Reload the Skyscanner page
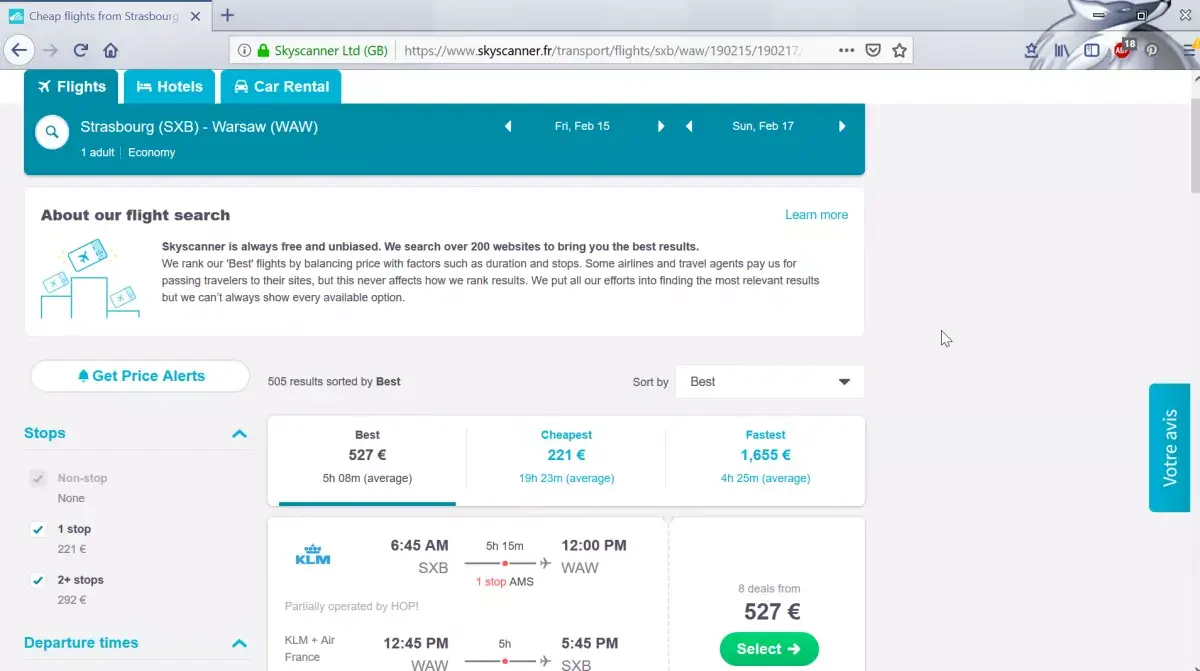This screenshot has height=671, width=1200. pyautogui.click(x=81, y=50)
